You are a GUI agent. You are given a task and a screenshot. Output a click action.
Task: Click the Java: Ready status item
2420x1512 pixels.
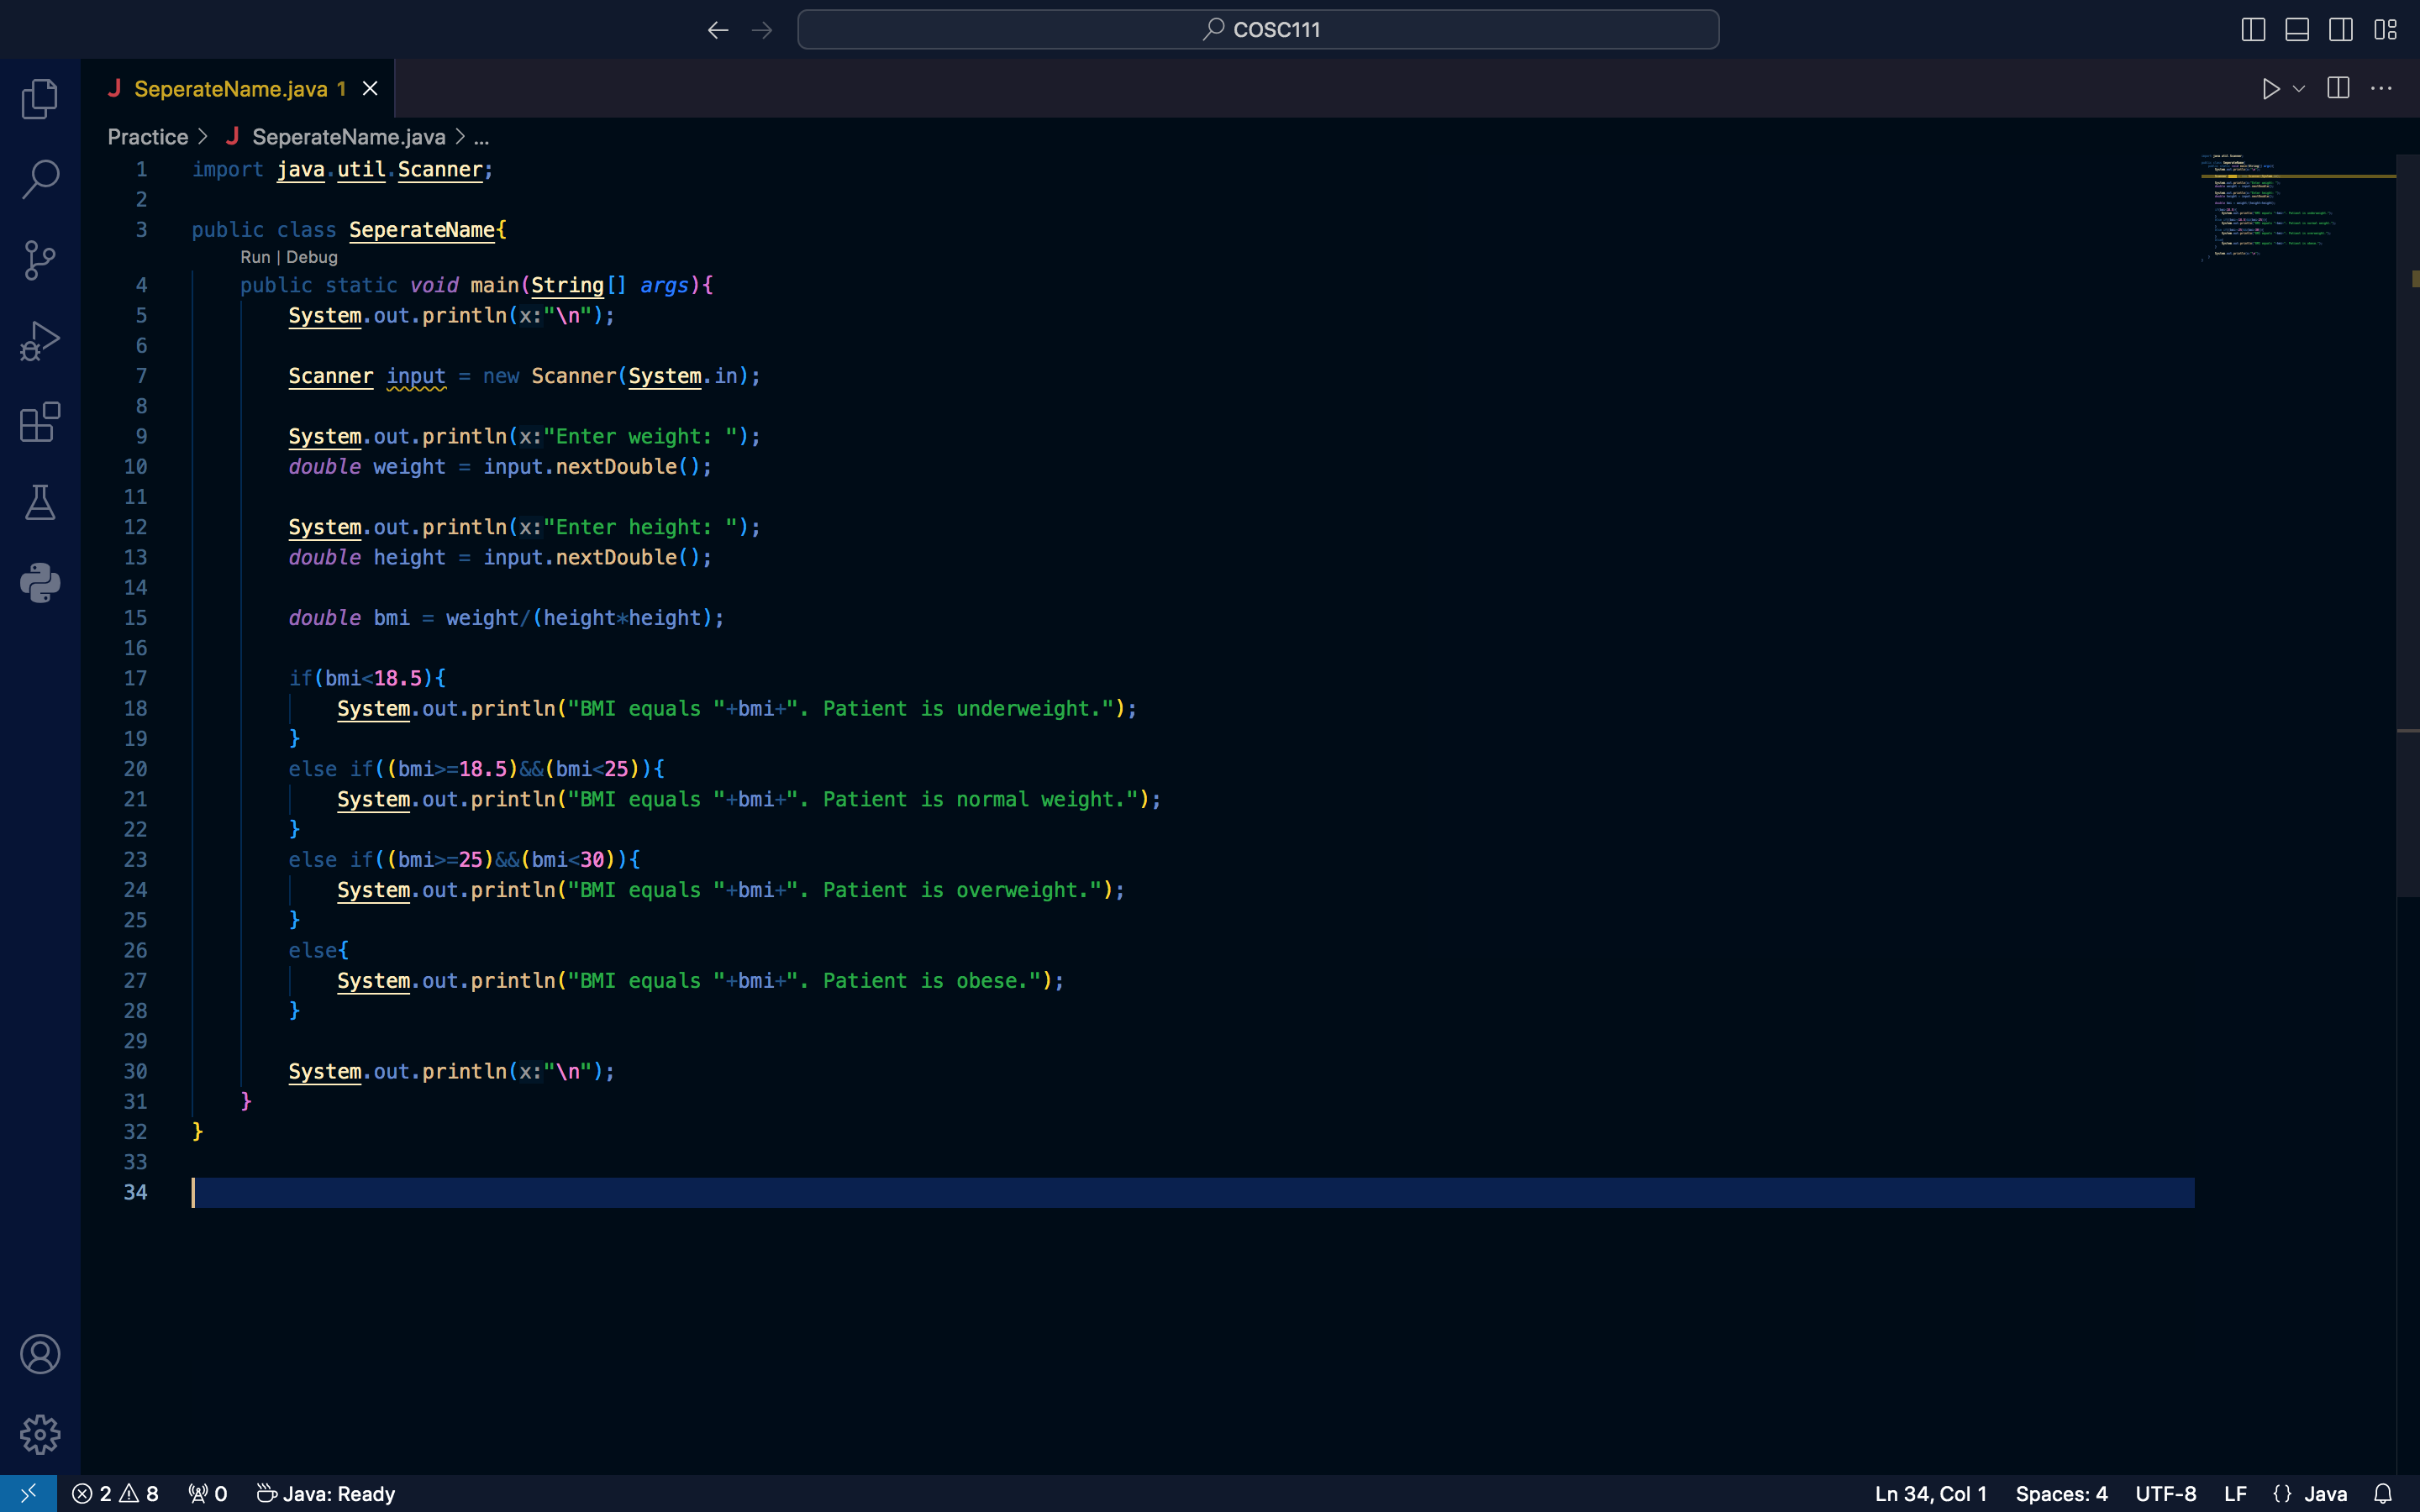(326, 1493)
